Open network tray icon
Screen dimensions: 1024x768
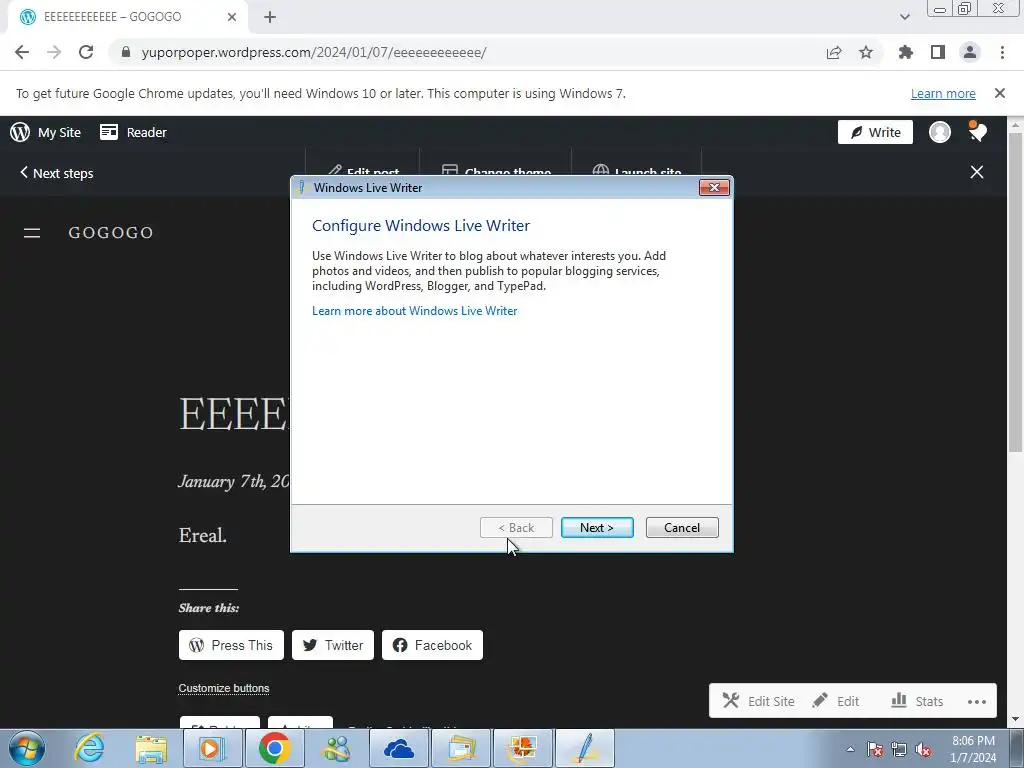click(x=899, y=749)
